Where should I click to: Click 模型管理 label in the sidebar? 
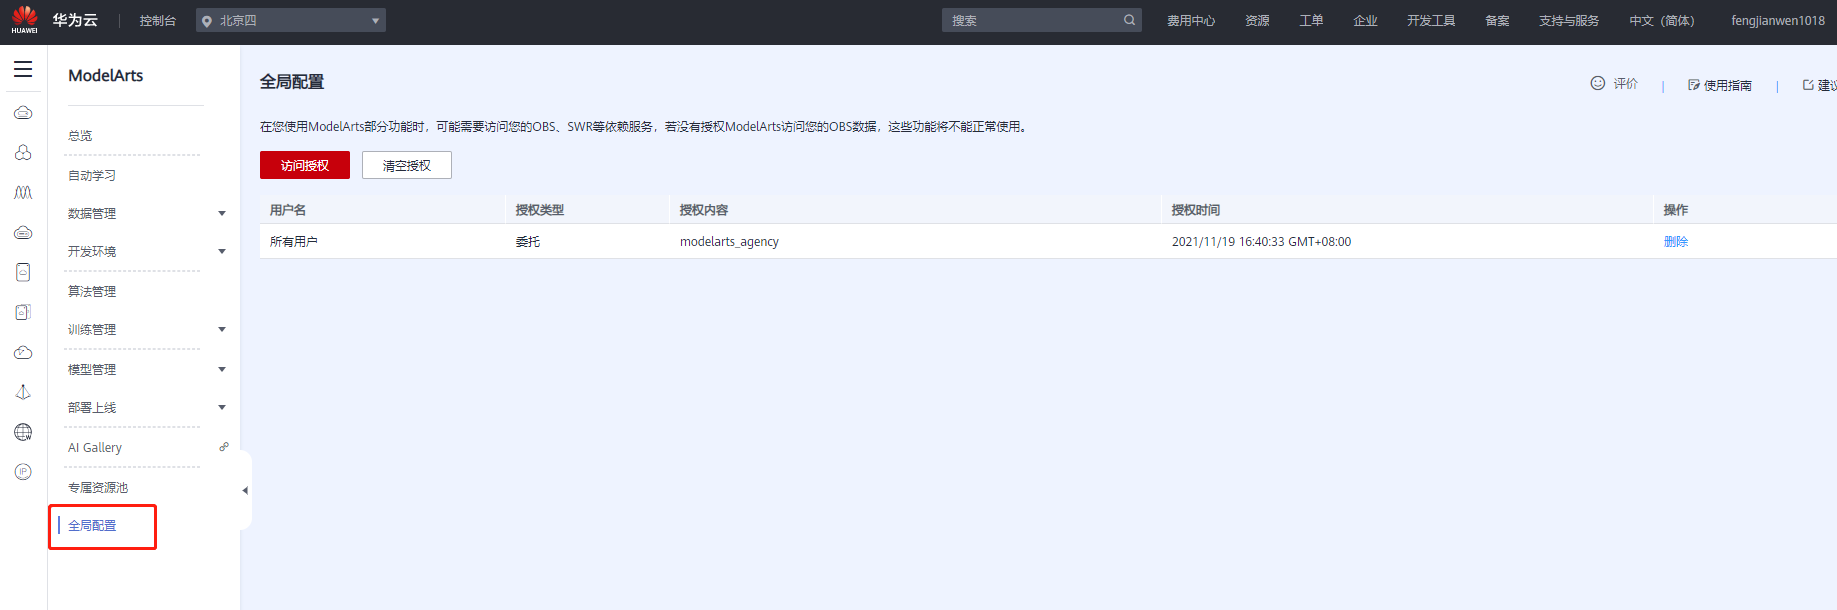[x=92, y=369]
